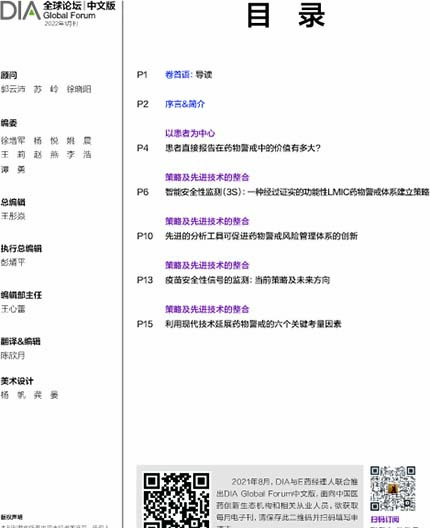Click the P1 page number label
The width and height of the screenshot is (430, 528).
142,74
